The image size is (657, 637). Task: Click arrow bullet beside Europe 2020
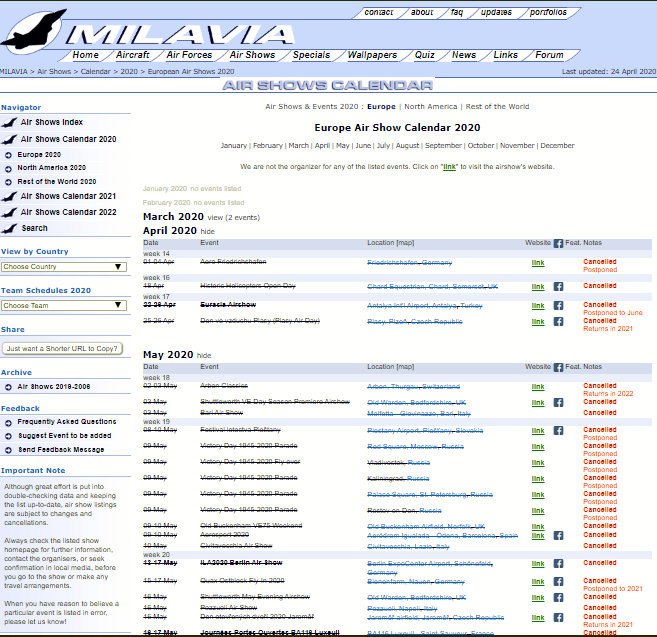[8, 155]
